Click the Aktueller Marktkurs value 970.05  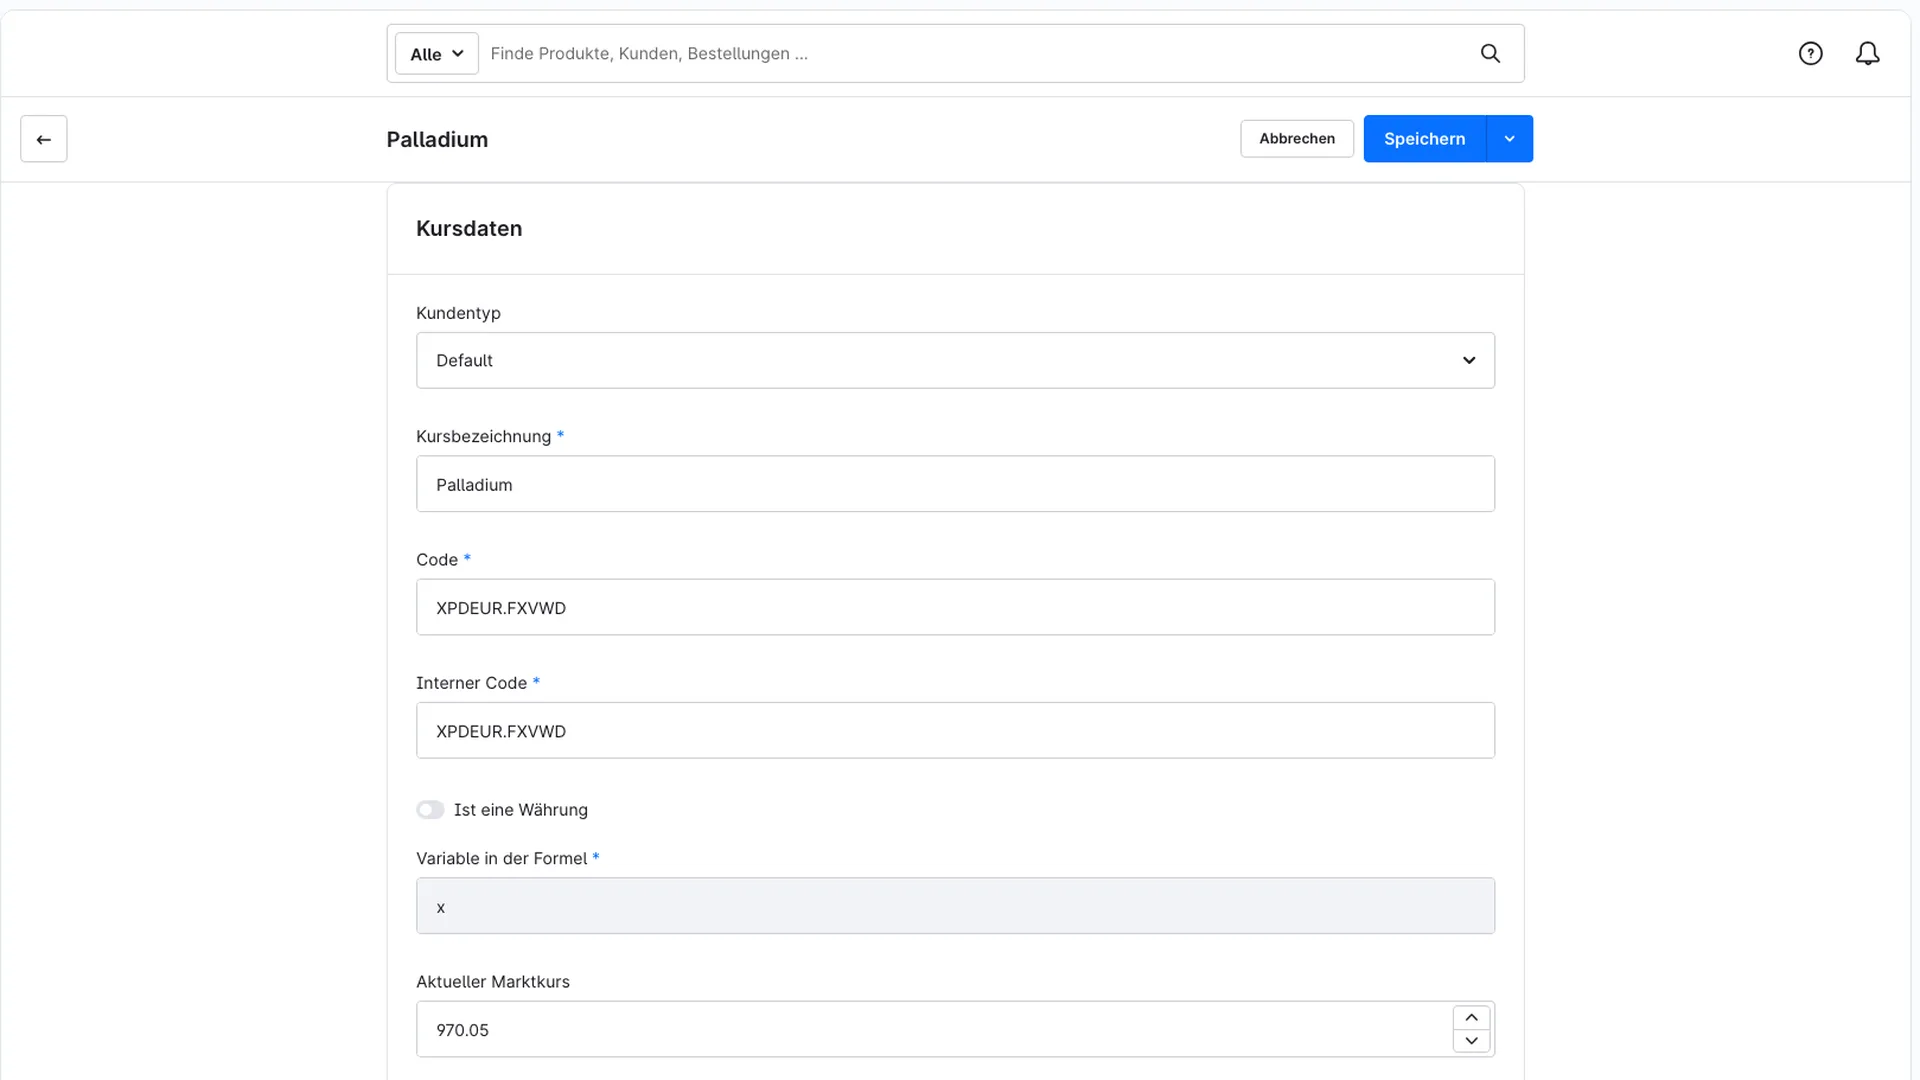pyautogui.click(x=462, y=1030)
